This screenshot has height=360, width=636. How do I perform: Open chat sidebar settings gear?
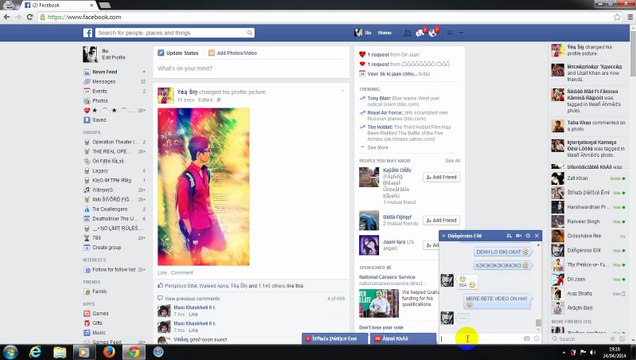612,339
